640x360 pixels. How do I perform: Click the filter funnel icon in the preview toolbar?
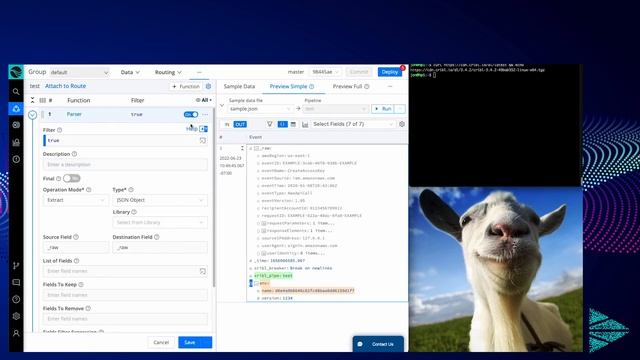(x=270, y=124)
